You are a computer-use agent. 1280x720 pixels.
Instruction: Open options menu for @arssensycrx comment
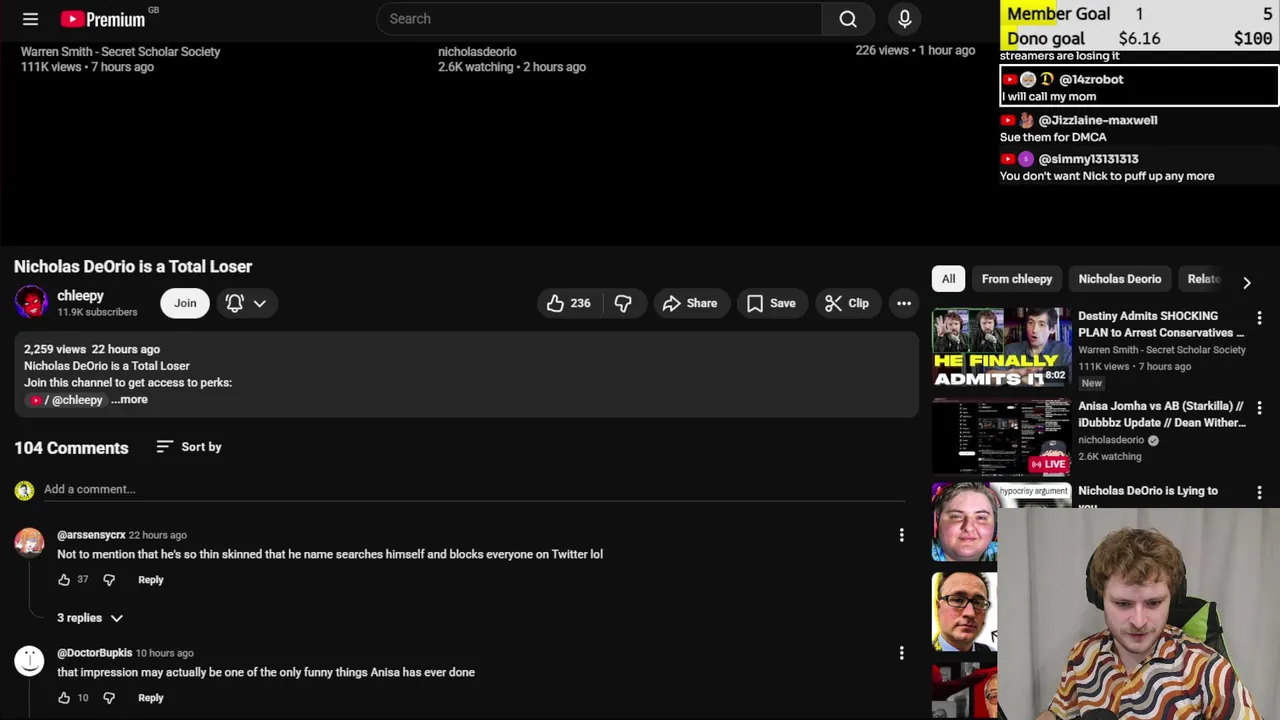coord(901,536)
